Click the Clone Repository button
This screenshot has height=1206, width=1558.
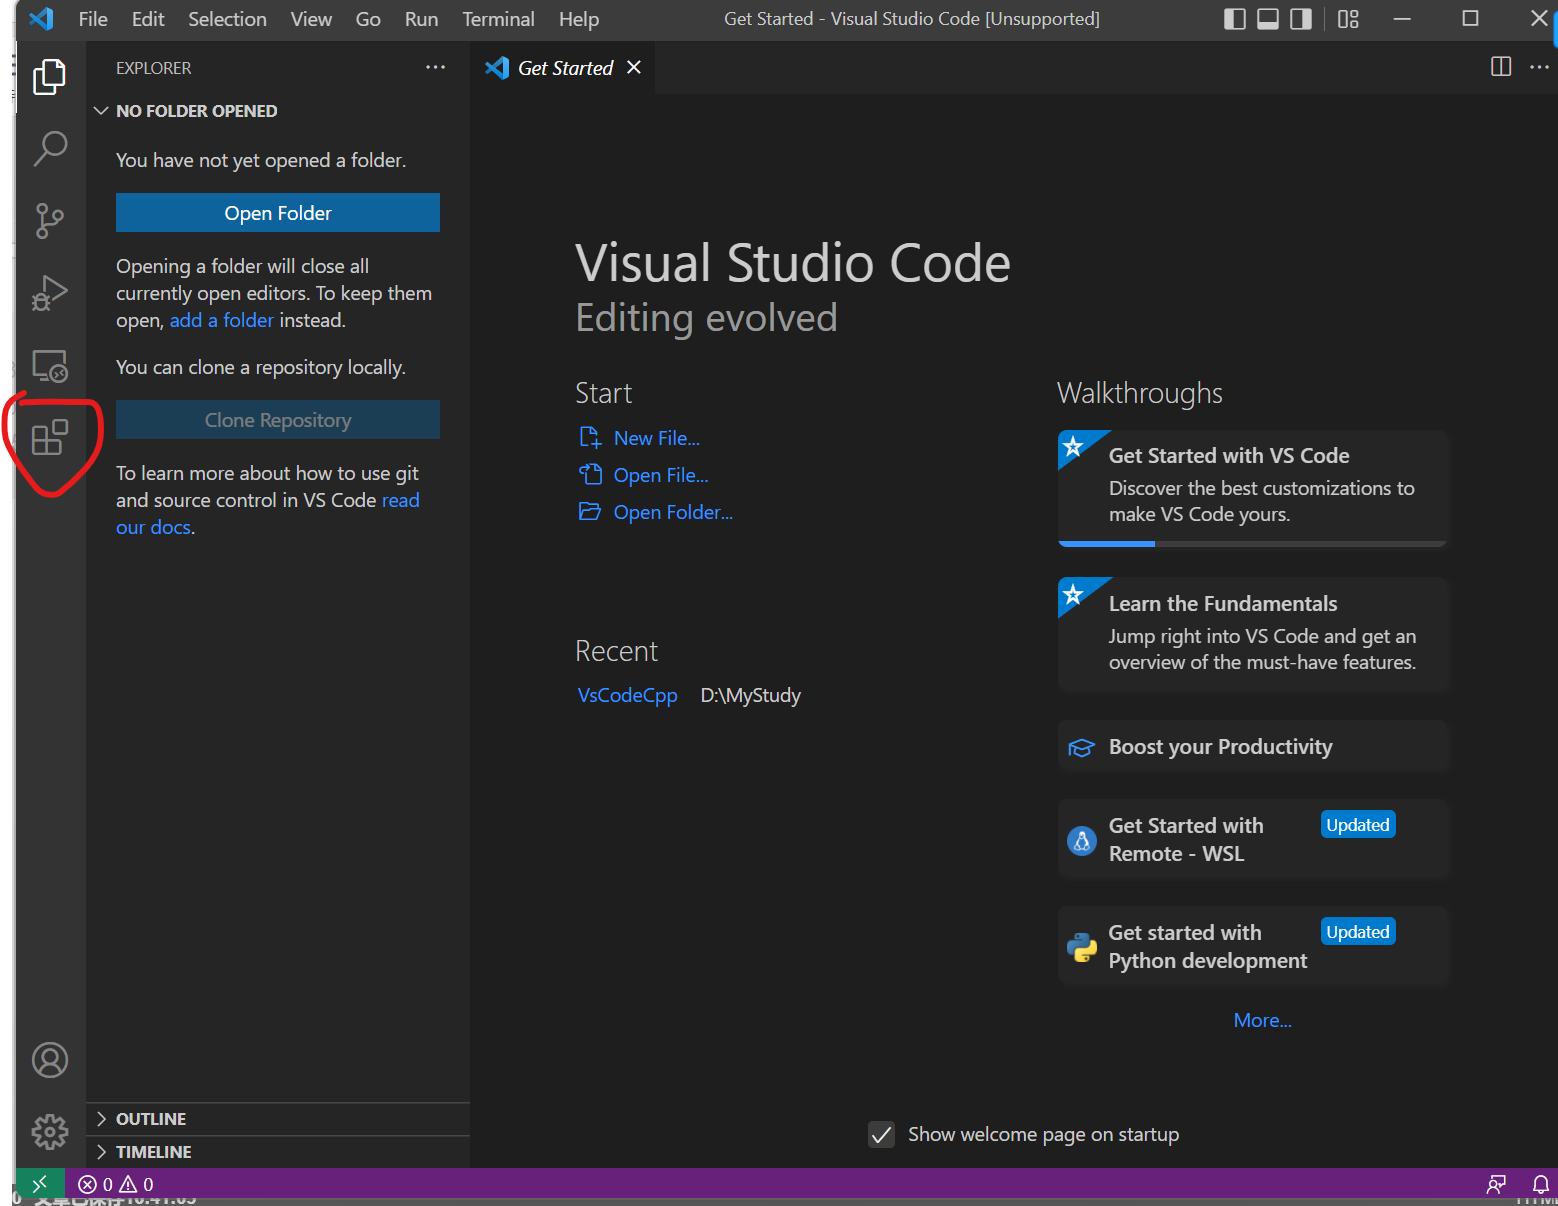(278, 420)
